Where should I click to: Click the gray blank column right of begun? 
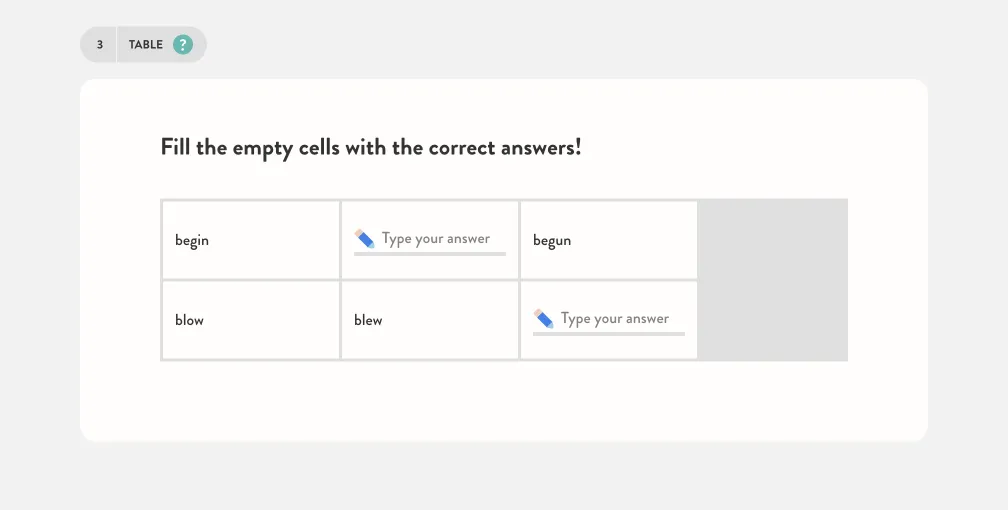(773, 239)
